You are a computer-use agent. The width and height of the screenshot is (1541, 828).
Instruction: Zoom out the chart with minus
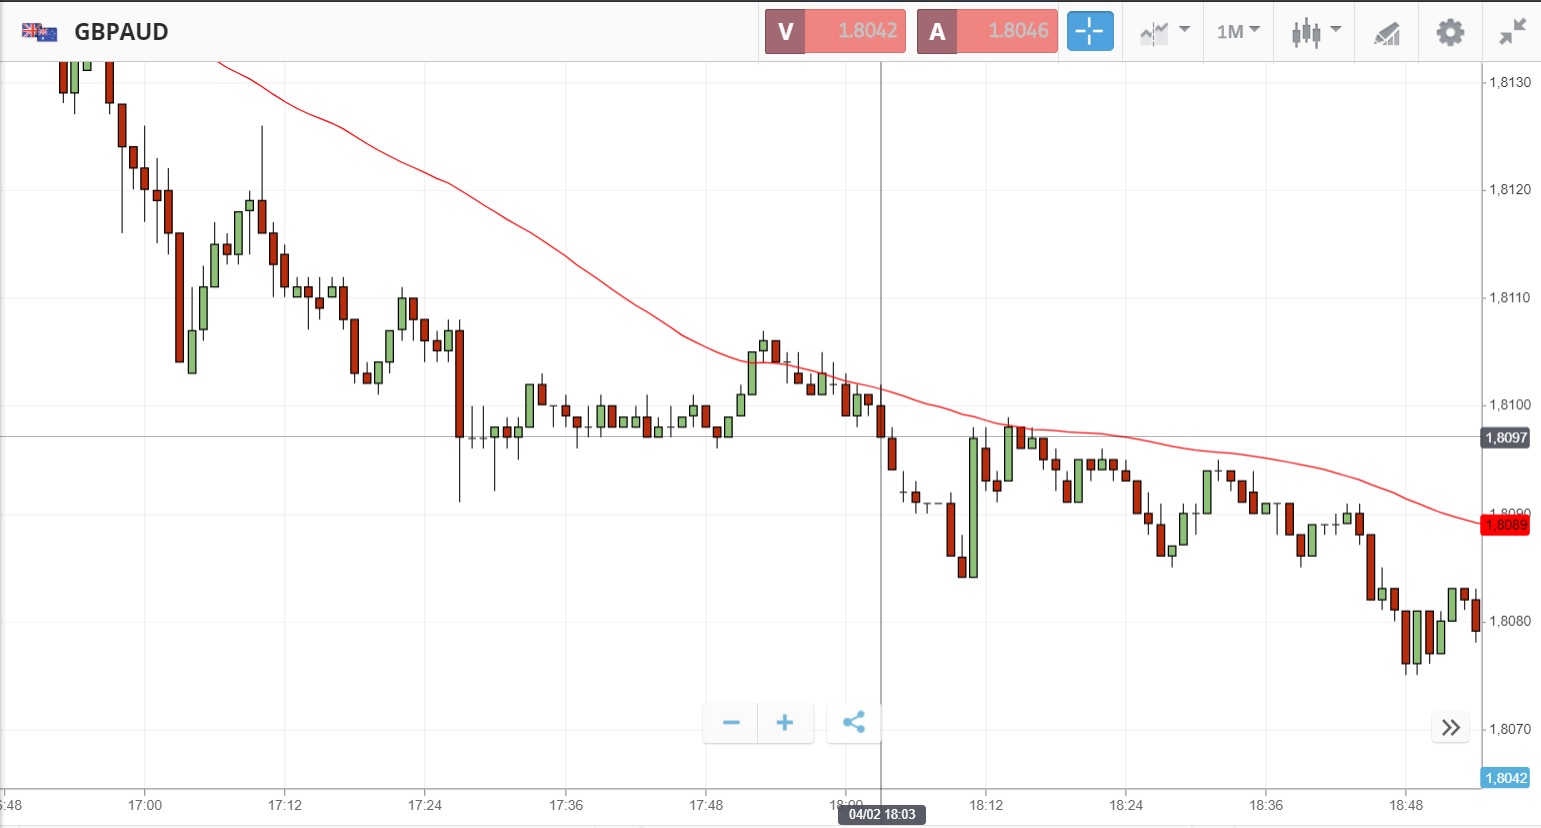click(731, 723)
